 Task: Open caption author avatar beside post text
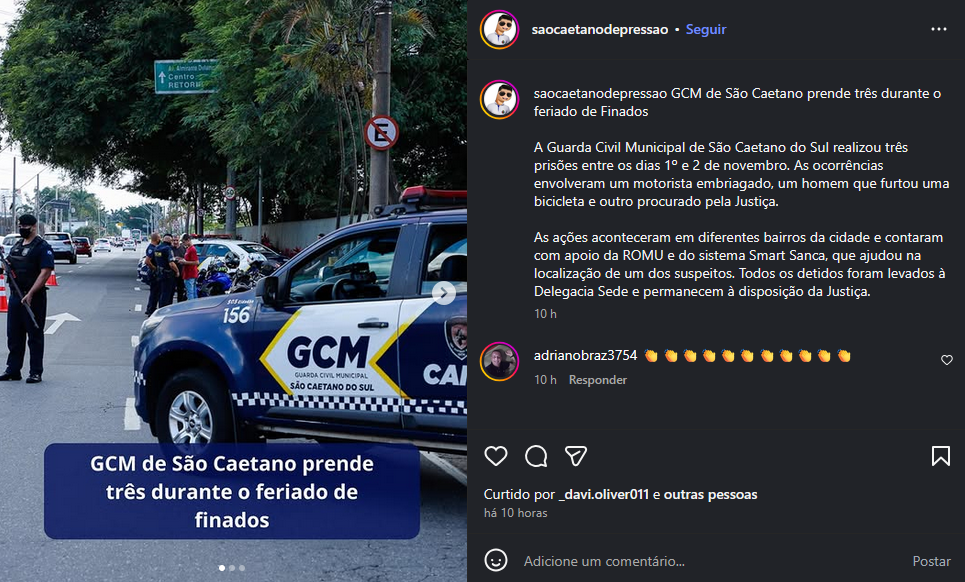499,100
